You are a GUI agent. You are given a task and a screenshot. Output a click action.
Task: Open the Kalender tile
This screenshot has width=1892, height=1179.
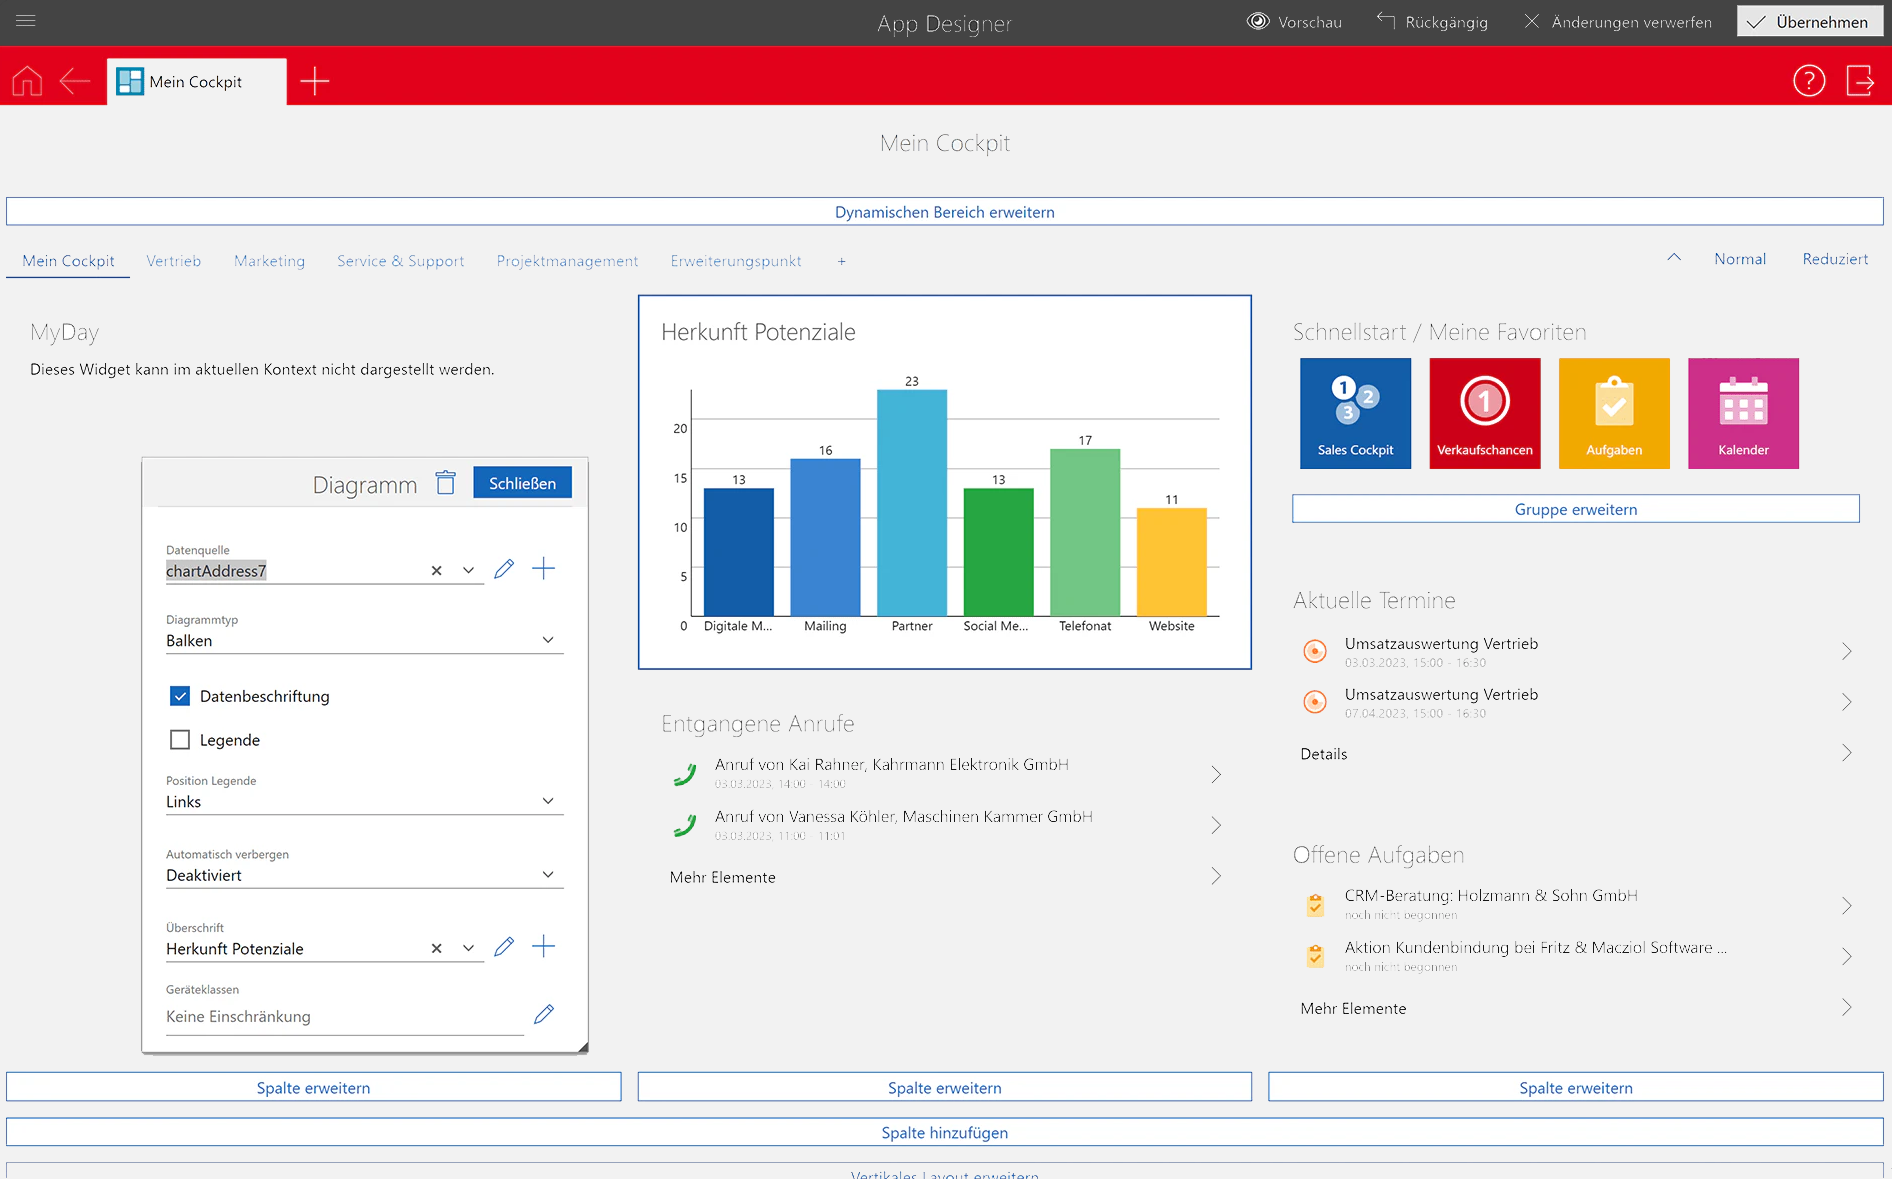tap(1743, 413)
